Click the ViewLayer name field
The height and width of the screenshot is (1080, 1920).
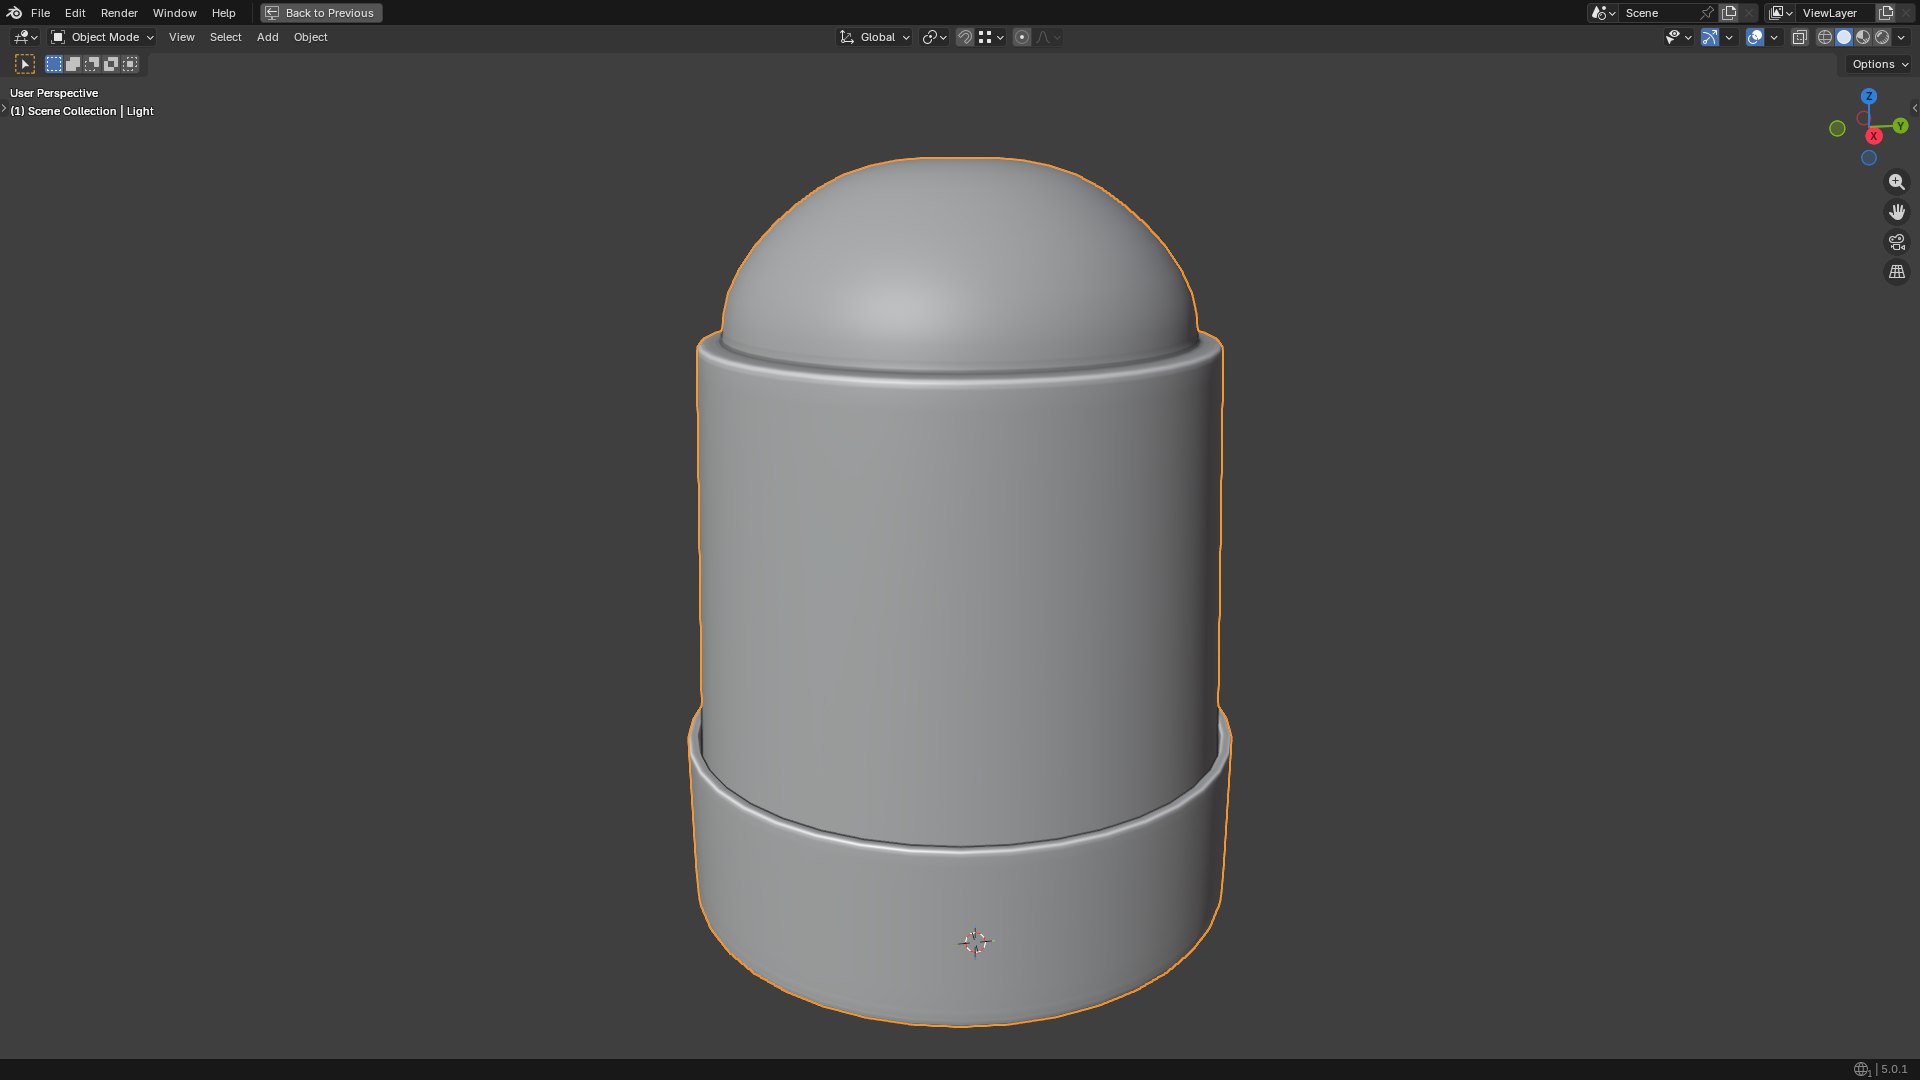click(1836, 13)
